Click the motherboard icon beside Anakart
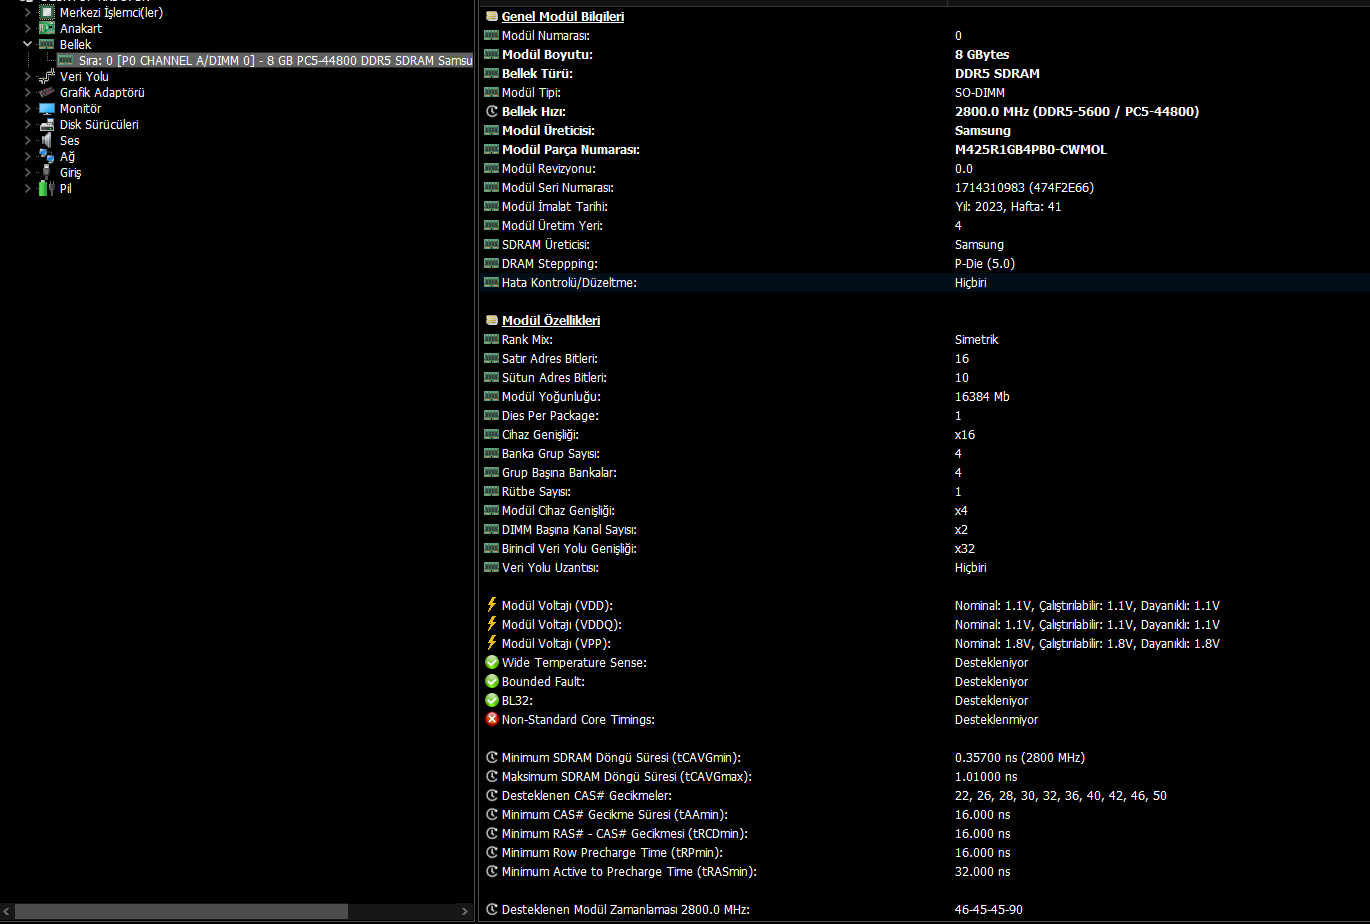The height and width of the screenshot is (924, 1370). pyautogui.click(x=46, y=29)
